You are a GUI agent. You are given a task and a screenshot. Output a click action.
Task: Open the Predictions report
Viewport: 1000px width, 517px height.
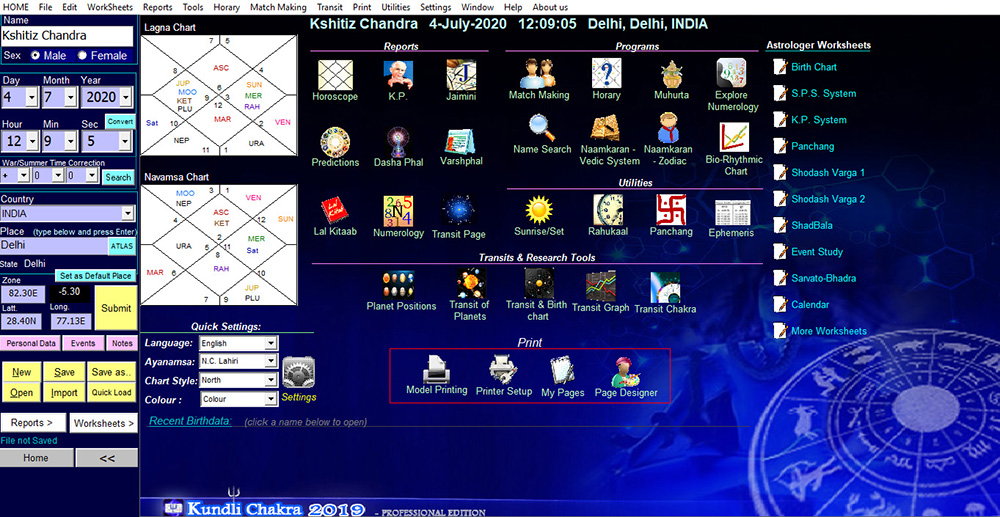pyautogui.click(x=335, y=142)
